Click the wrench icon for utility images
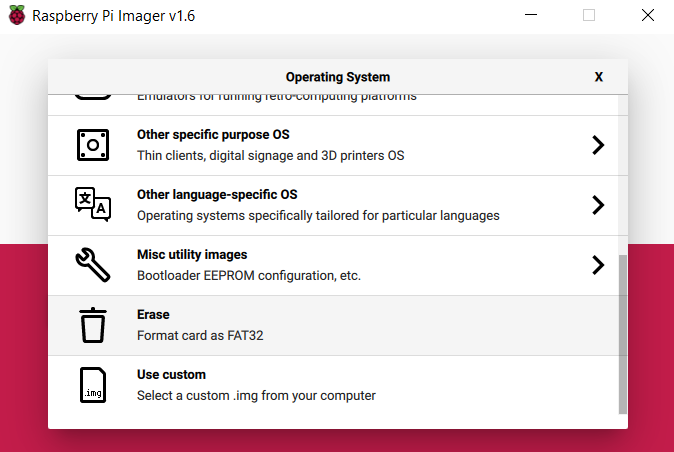 coord(93,265)
